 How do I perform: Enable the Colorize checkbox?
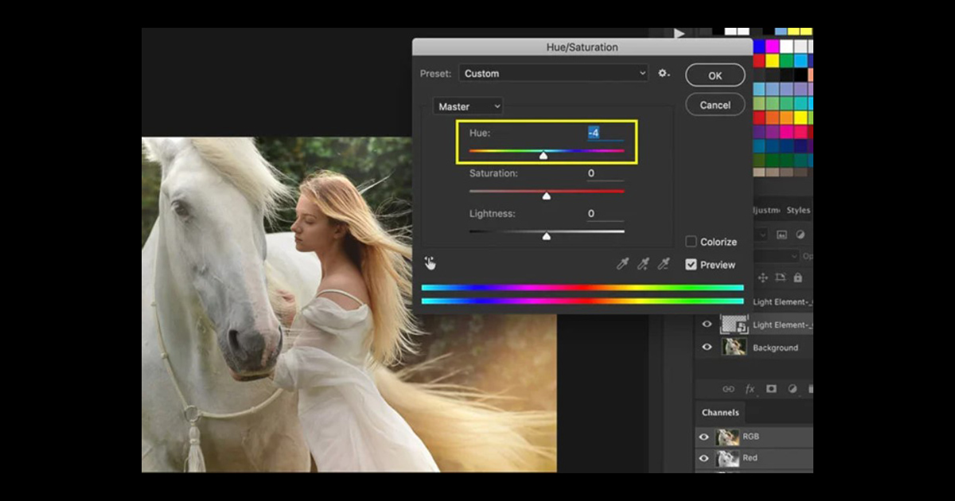(x=691, y=242)
